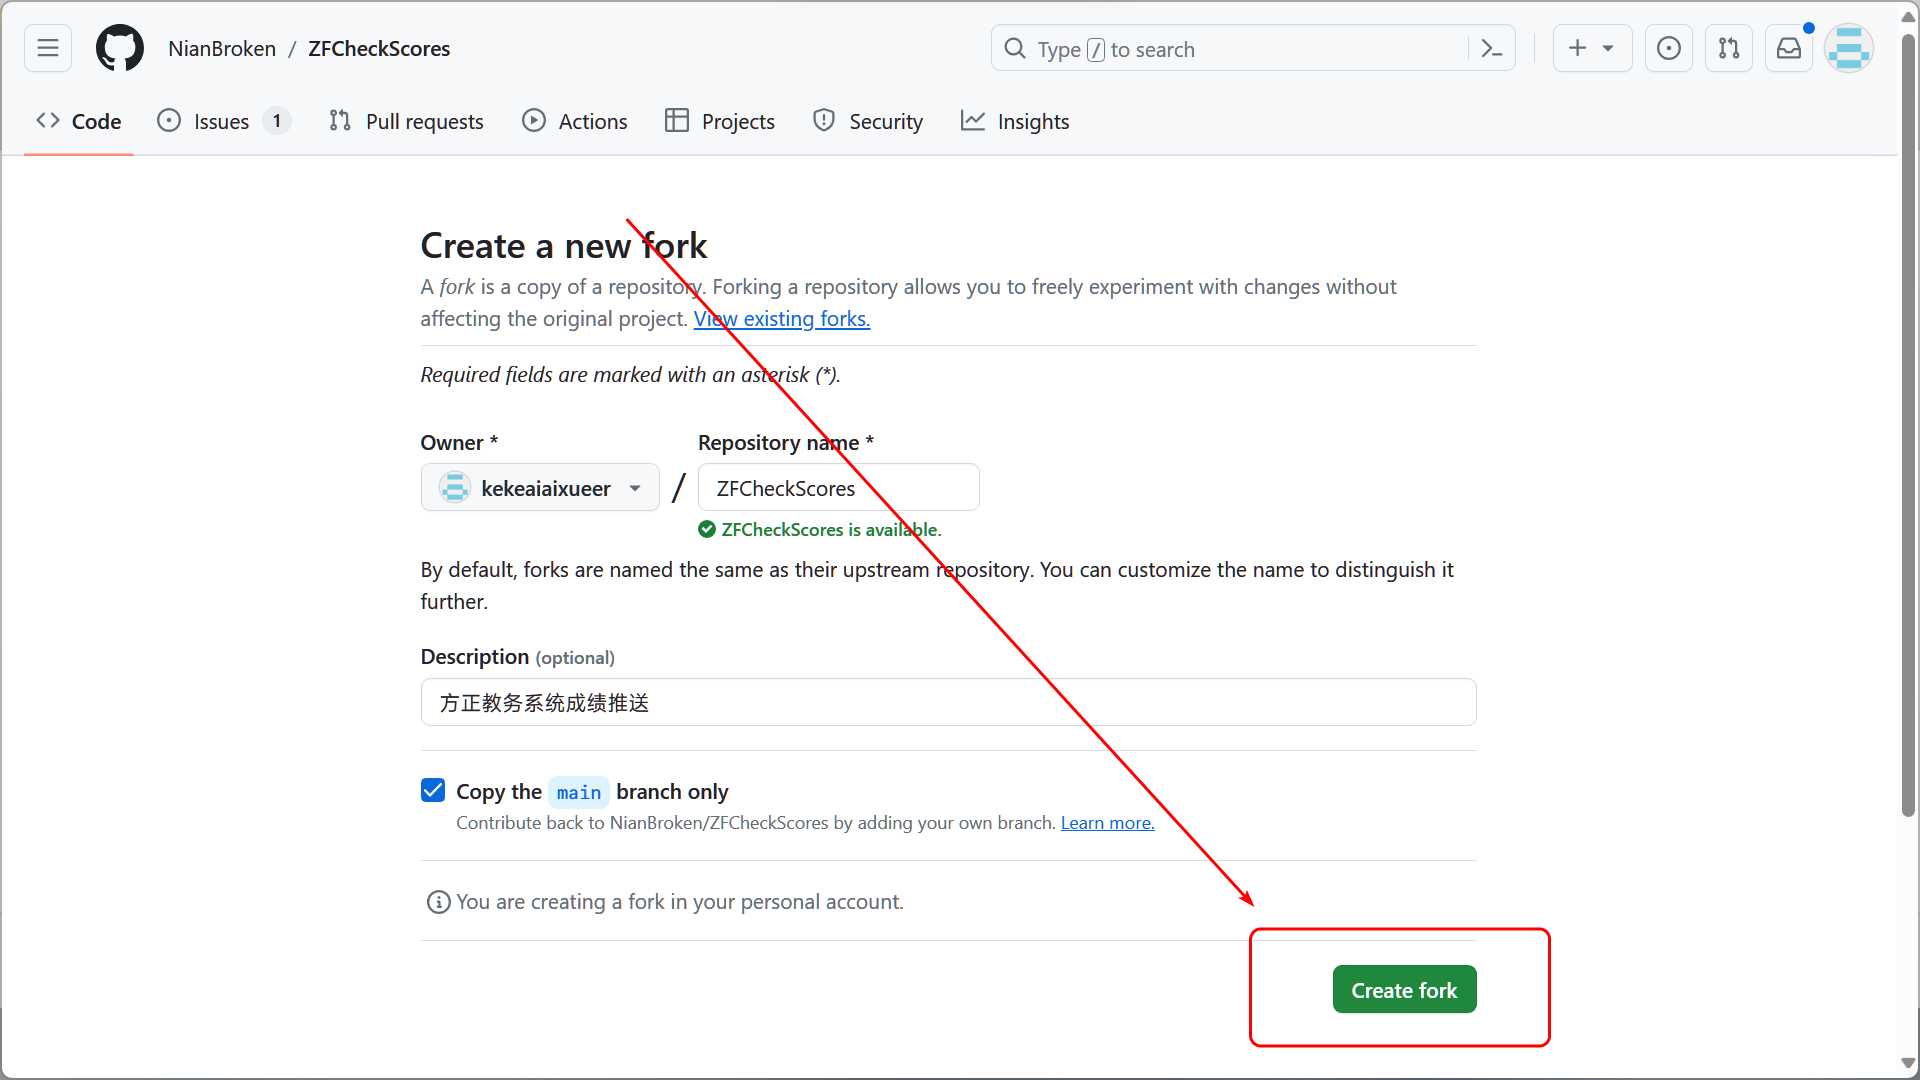The height and width of the screenshot is (1080, 1920).
Task: Click the info icon beside personal account note
Action: [438, 902]
